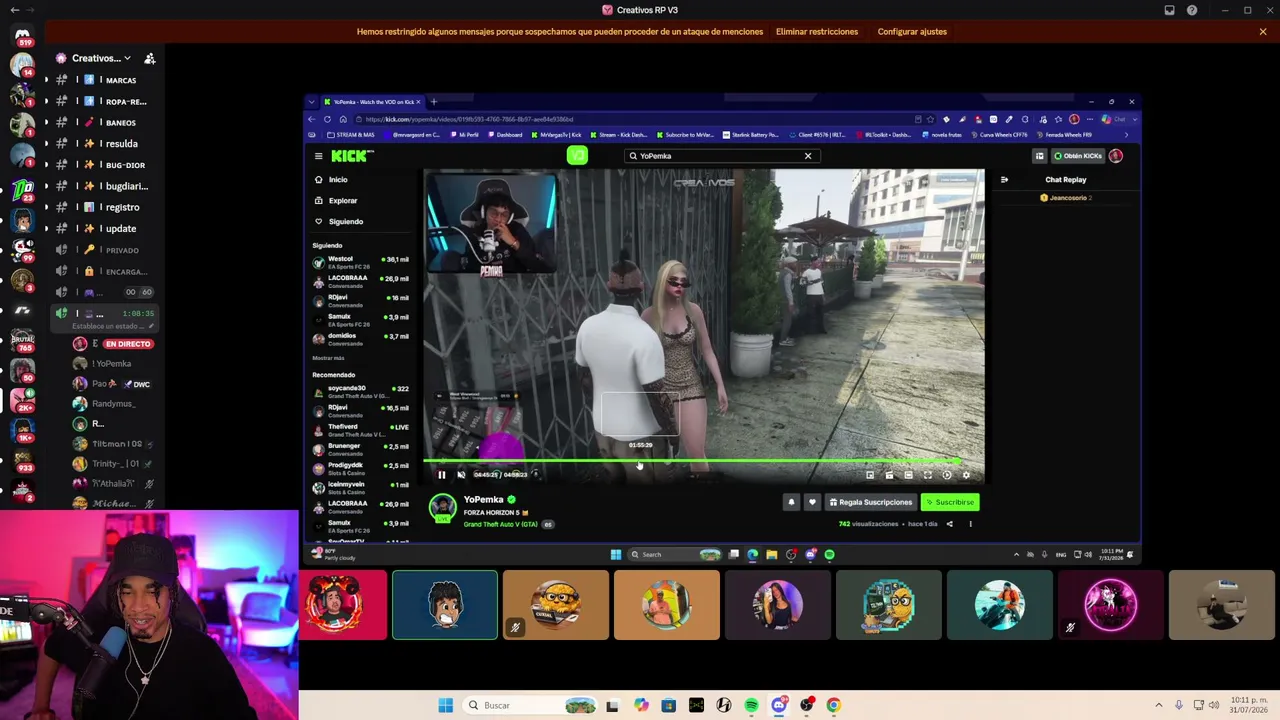Unmute the Kick video volume icon
1280x720 pixels.
coord(461,475)
